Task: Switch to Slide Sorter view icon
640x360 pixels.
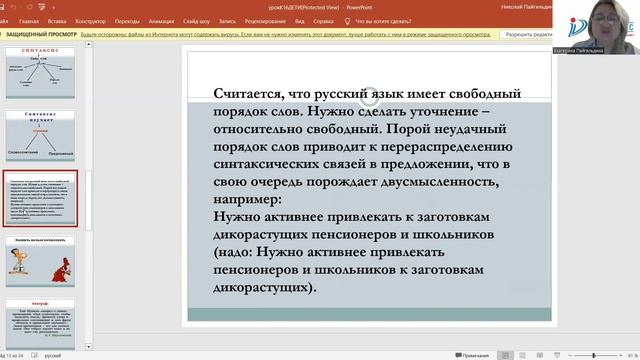Action: (x=522, y=356)
